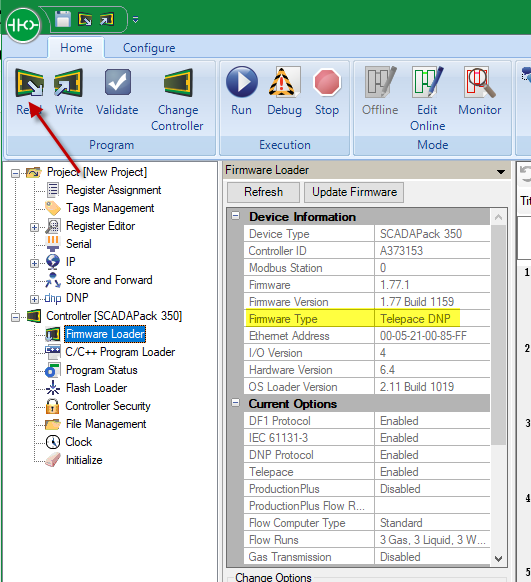Viewport: 531px width, 582px height.
Task: Click the Debug warning icon
Action: 284,82
